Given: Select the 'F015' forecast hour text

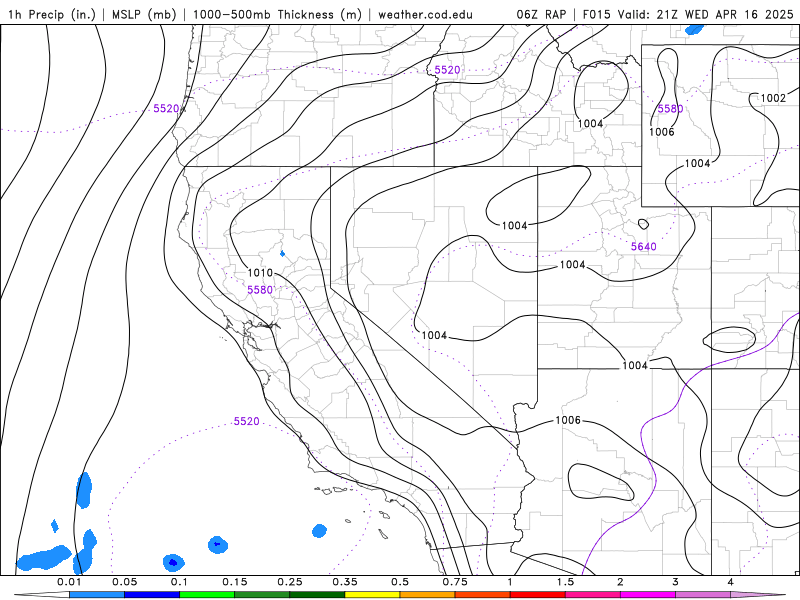Looking at the screenshot, I should click(x=597, y=14).
